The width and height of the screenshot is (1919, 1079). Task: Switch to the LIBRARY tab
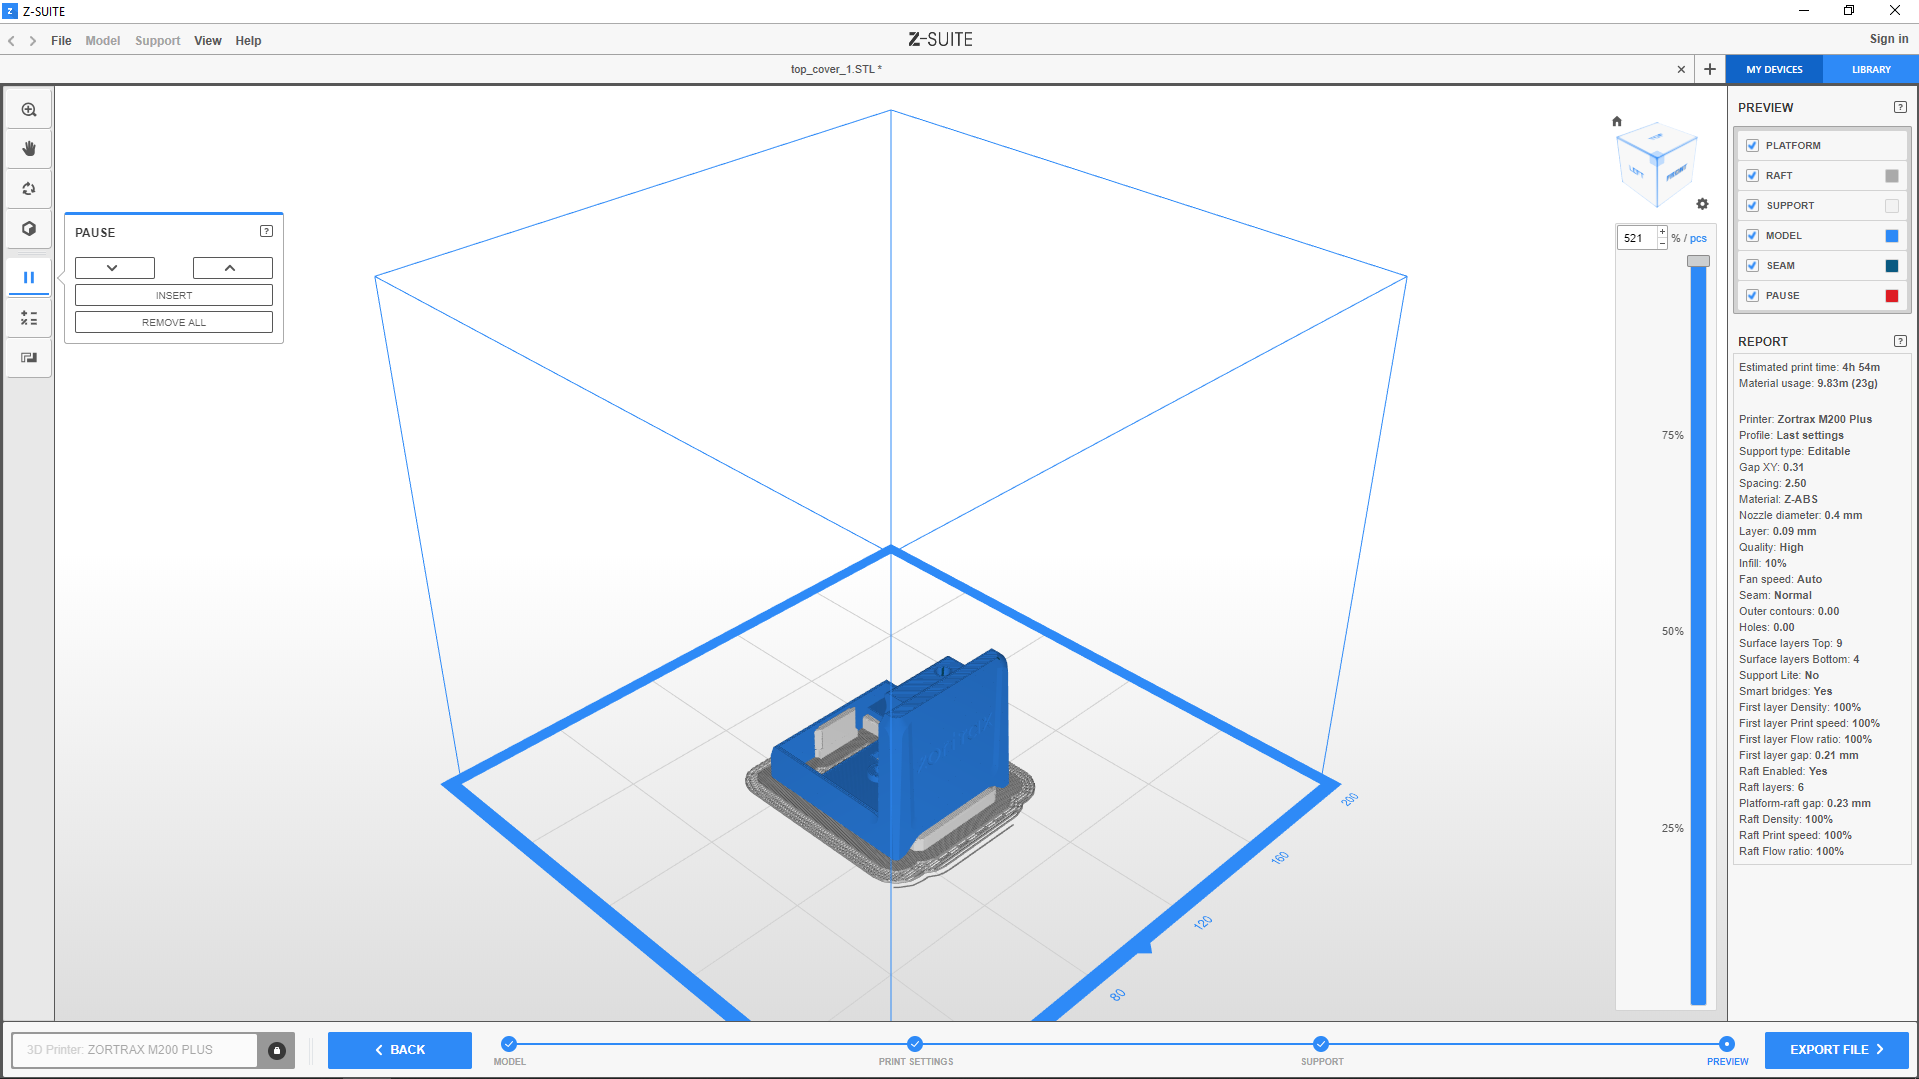click(1870, 70)
